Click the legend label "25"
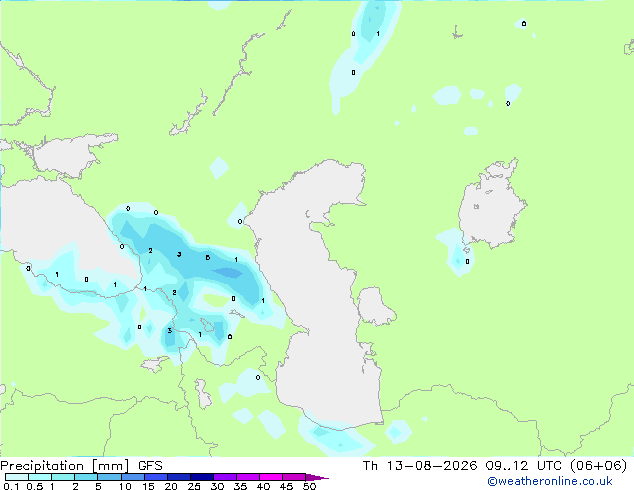This screenshot has height=490, width=634. (194, 486)
